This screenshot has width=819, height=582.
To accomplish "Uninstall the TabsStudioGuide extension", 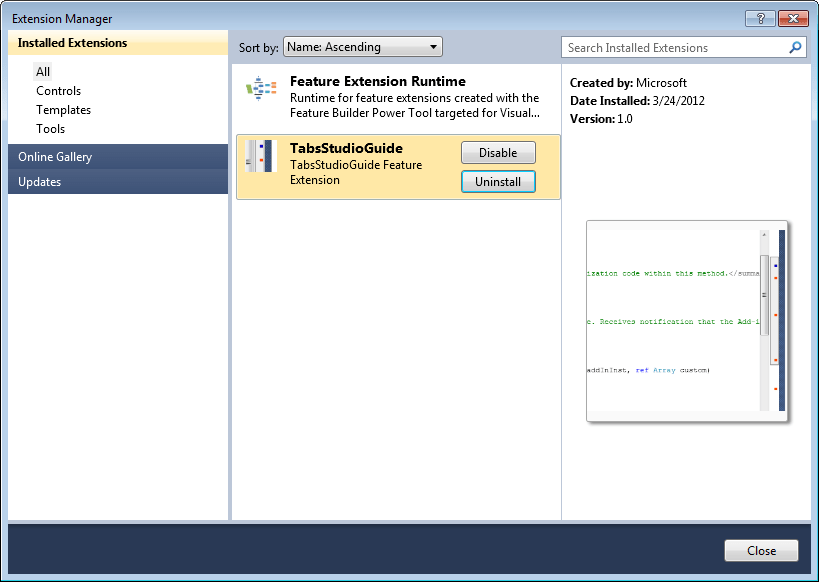I will click(497, 181).
